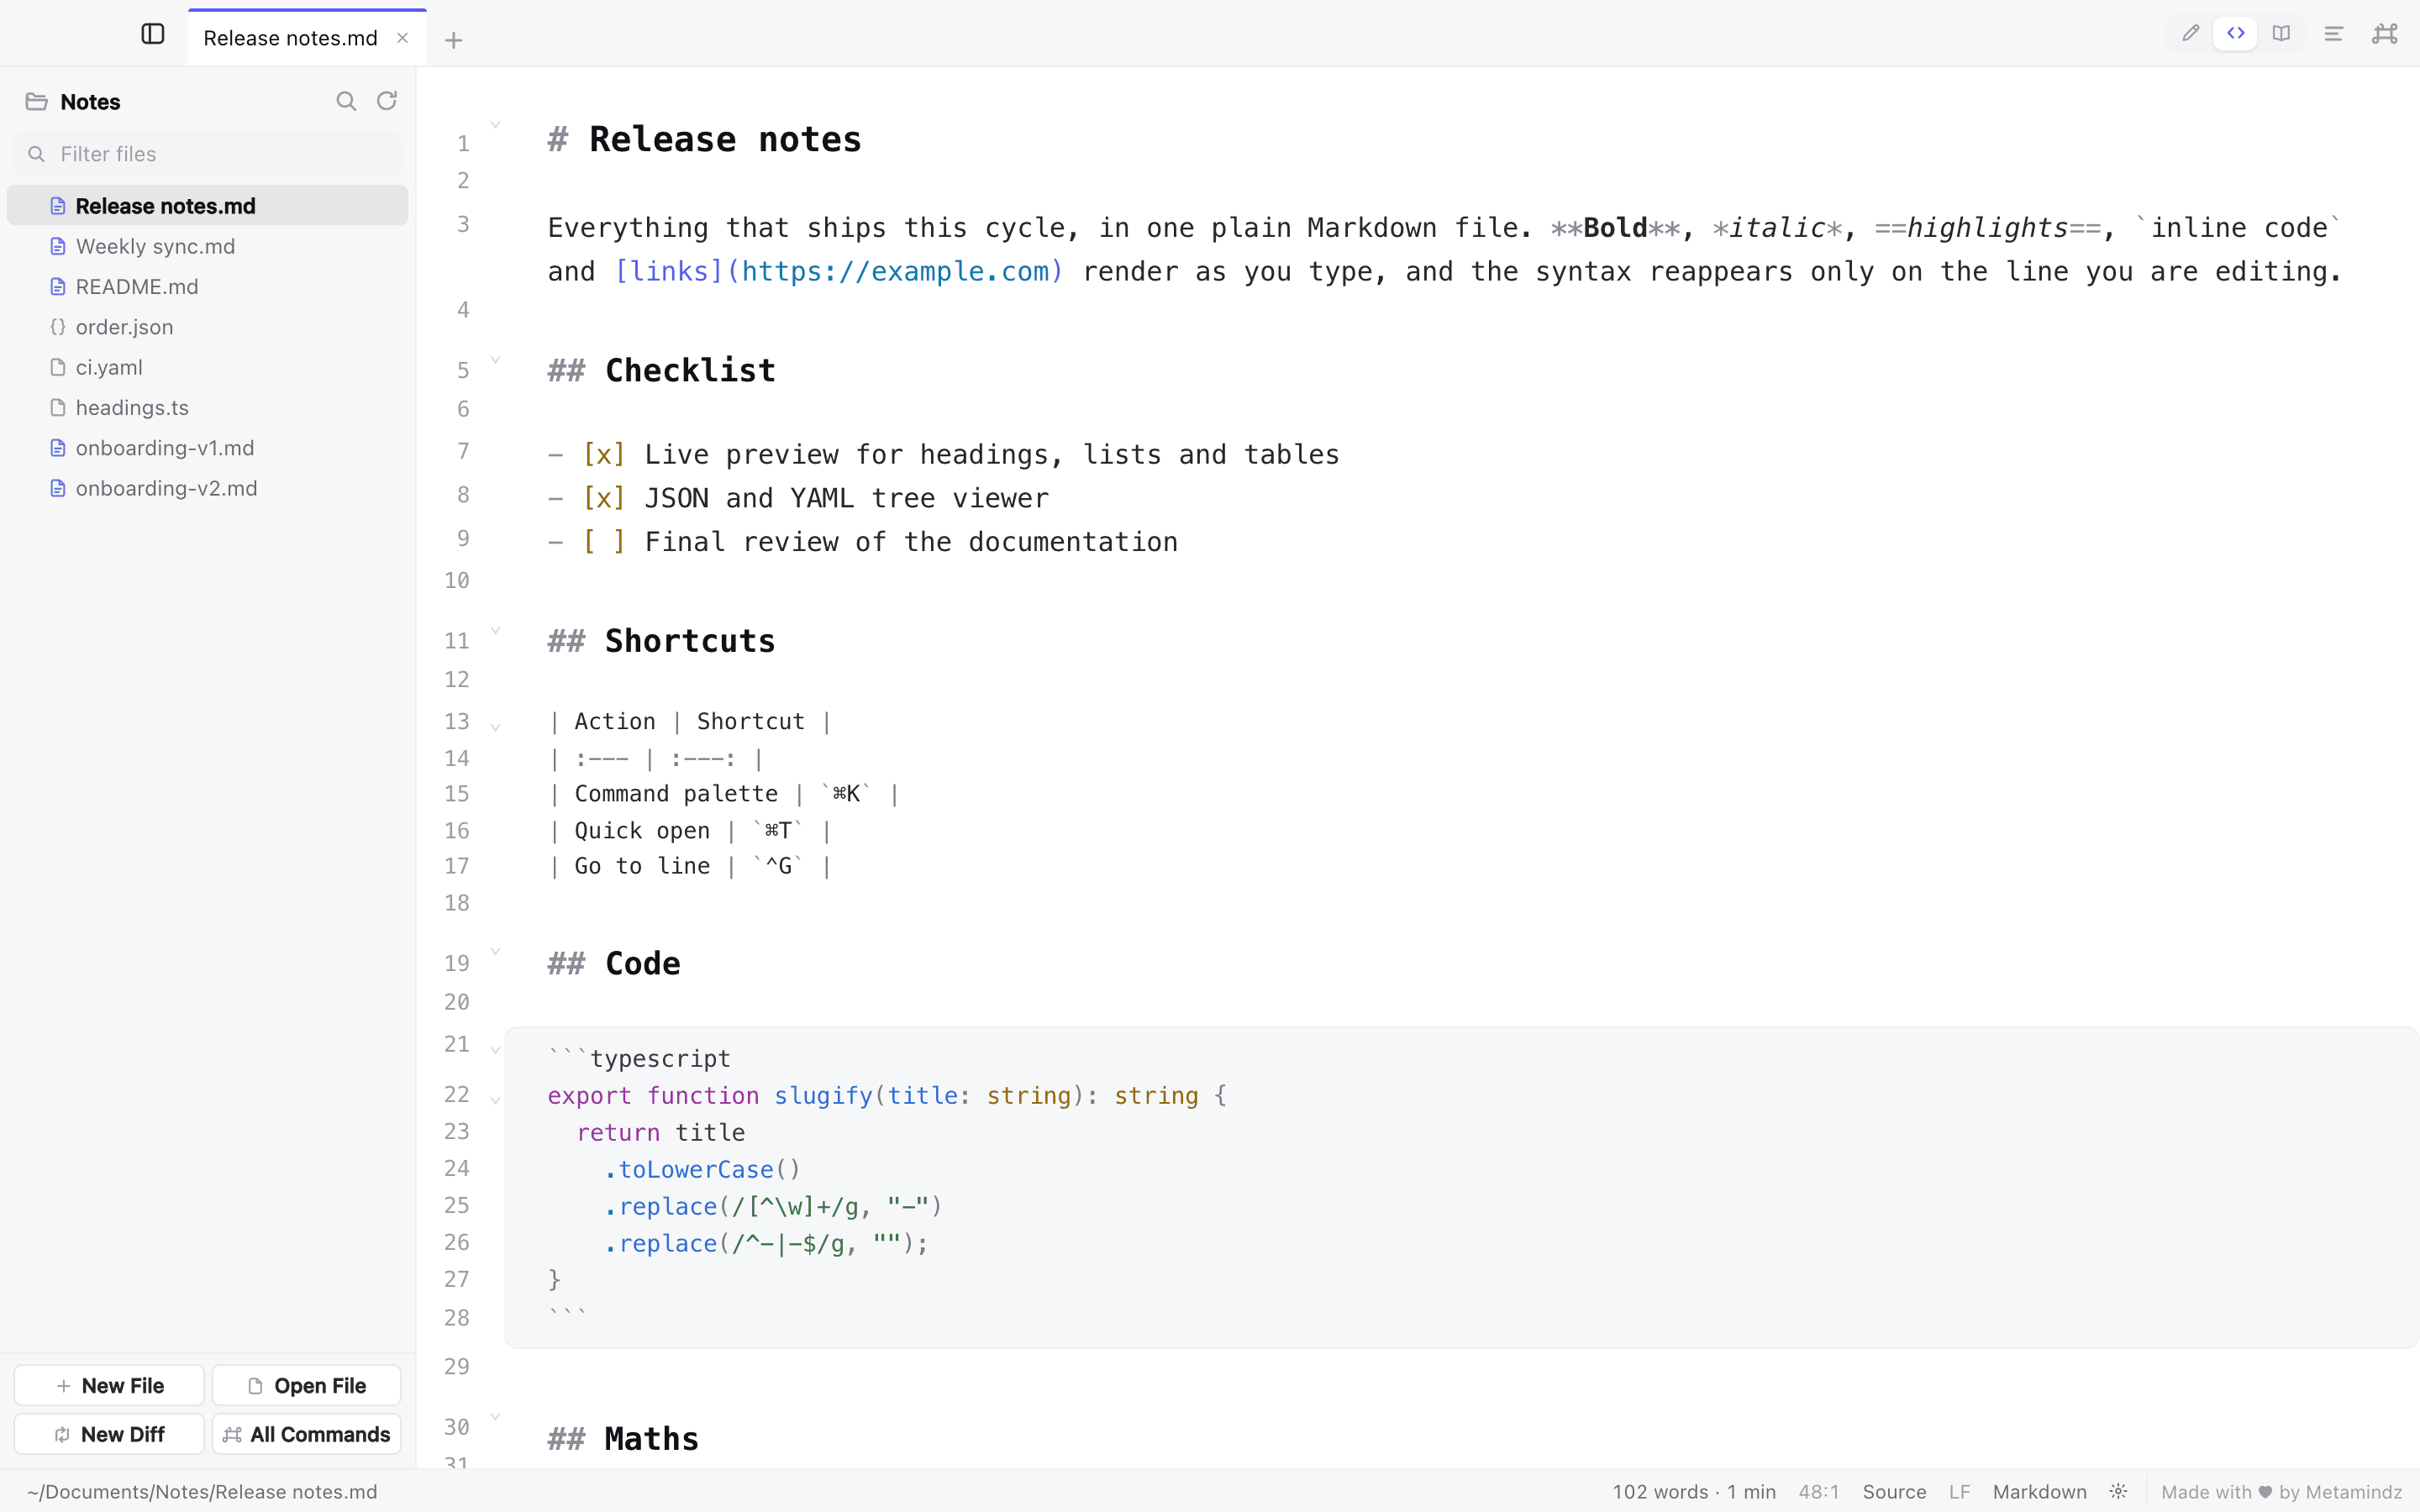2420x1512 pixels.
Task: Click line number 19 in gutter
Action: tap(457, 963)
